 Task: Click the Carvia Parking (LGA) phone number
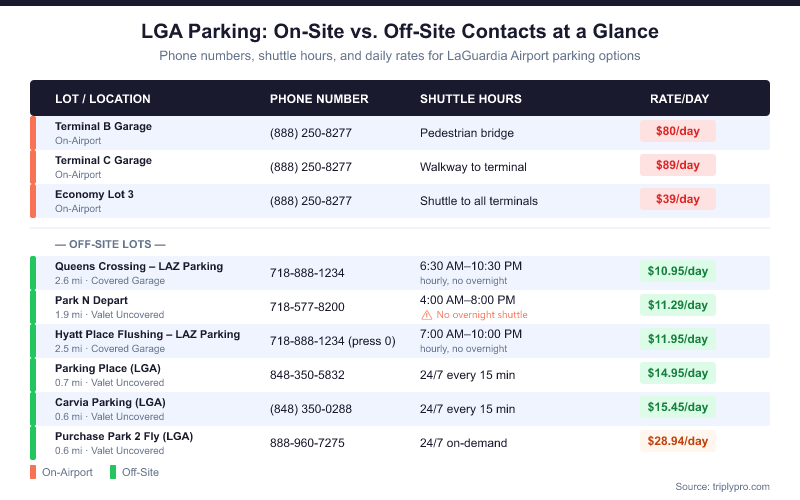click(311, 409)
